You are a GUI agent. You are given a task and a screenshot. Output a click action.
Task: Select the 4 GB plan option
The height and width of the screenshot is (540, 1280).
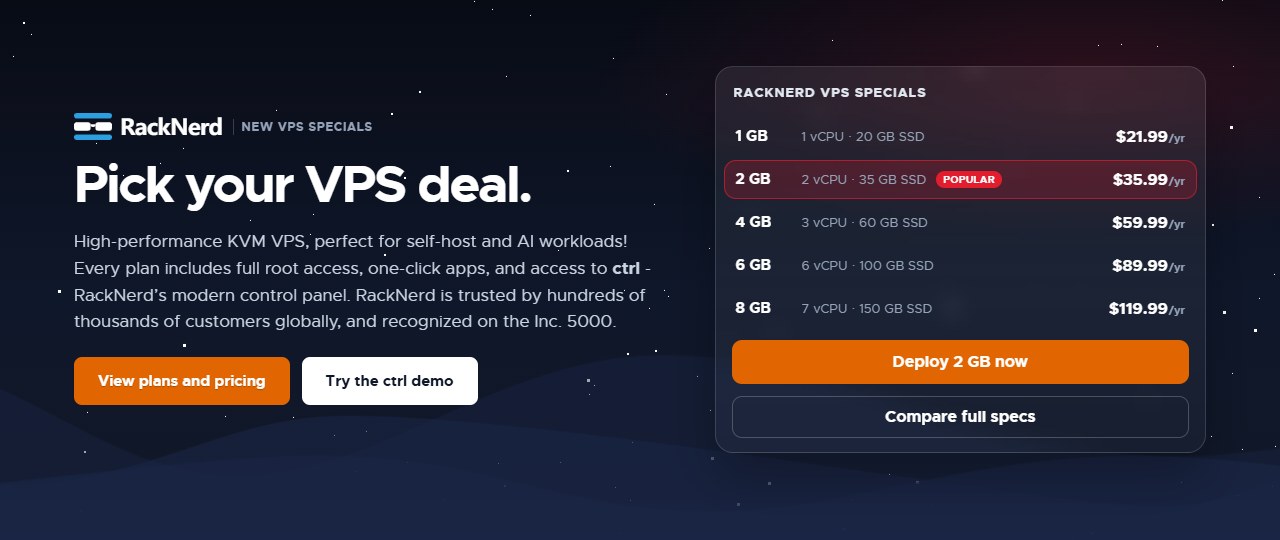tap(960, 223)
